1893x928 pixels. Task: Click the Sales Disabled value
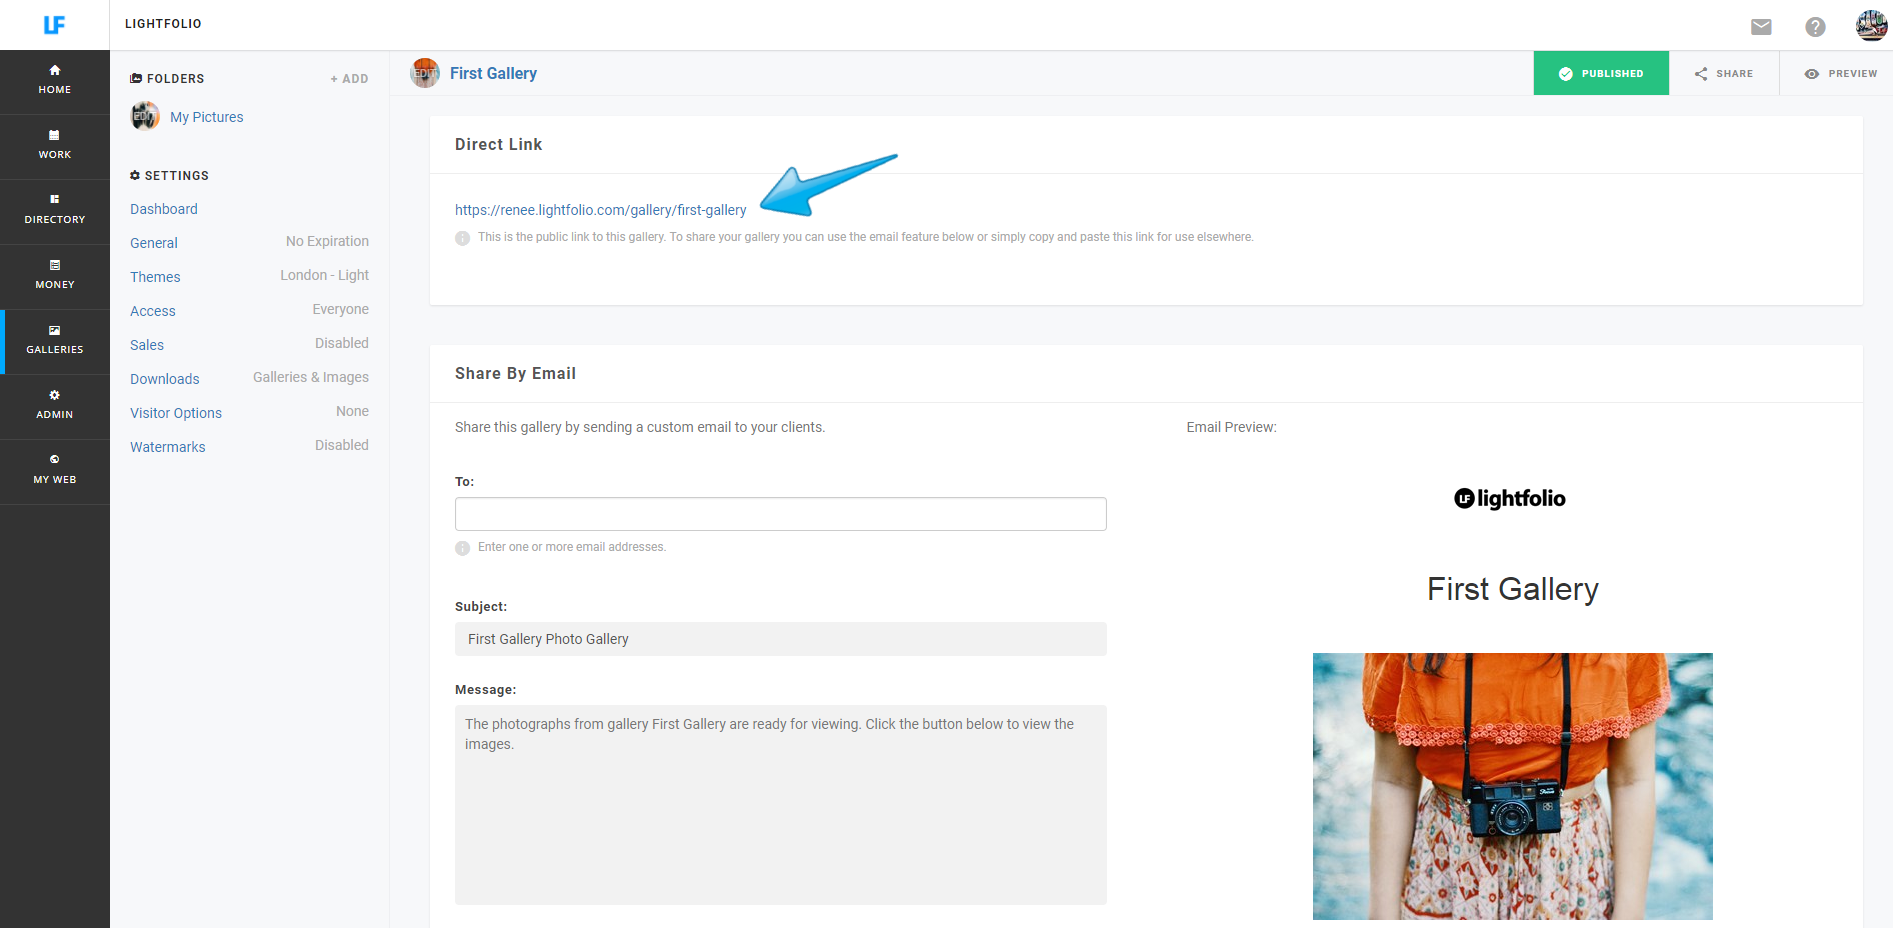pos(342,343)
